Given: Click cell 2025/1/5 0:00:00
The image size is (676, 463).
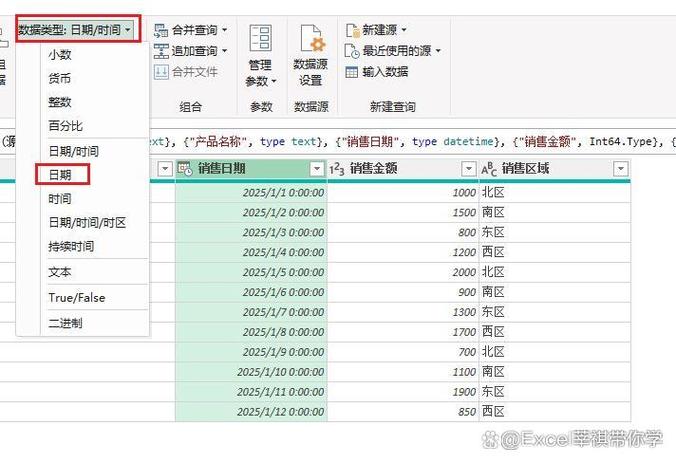Looking at the screenshot, I should [x=251, y=272].
